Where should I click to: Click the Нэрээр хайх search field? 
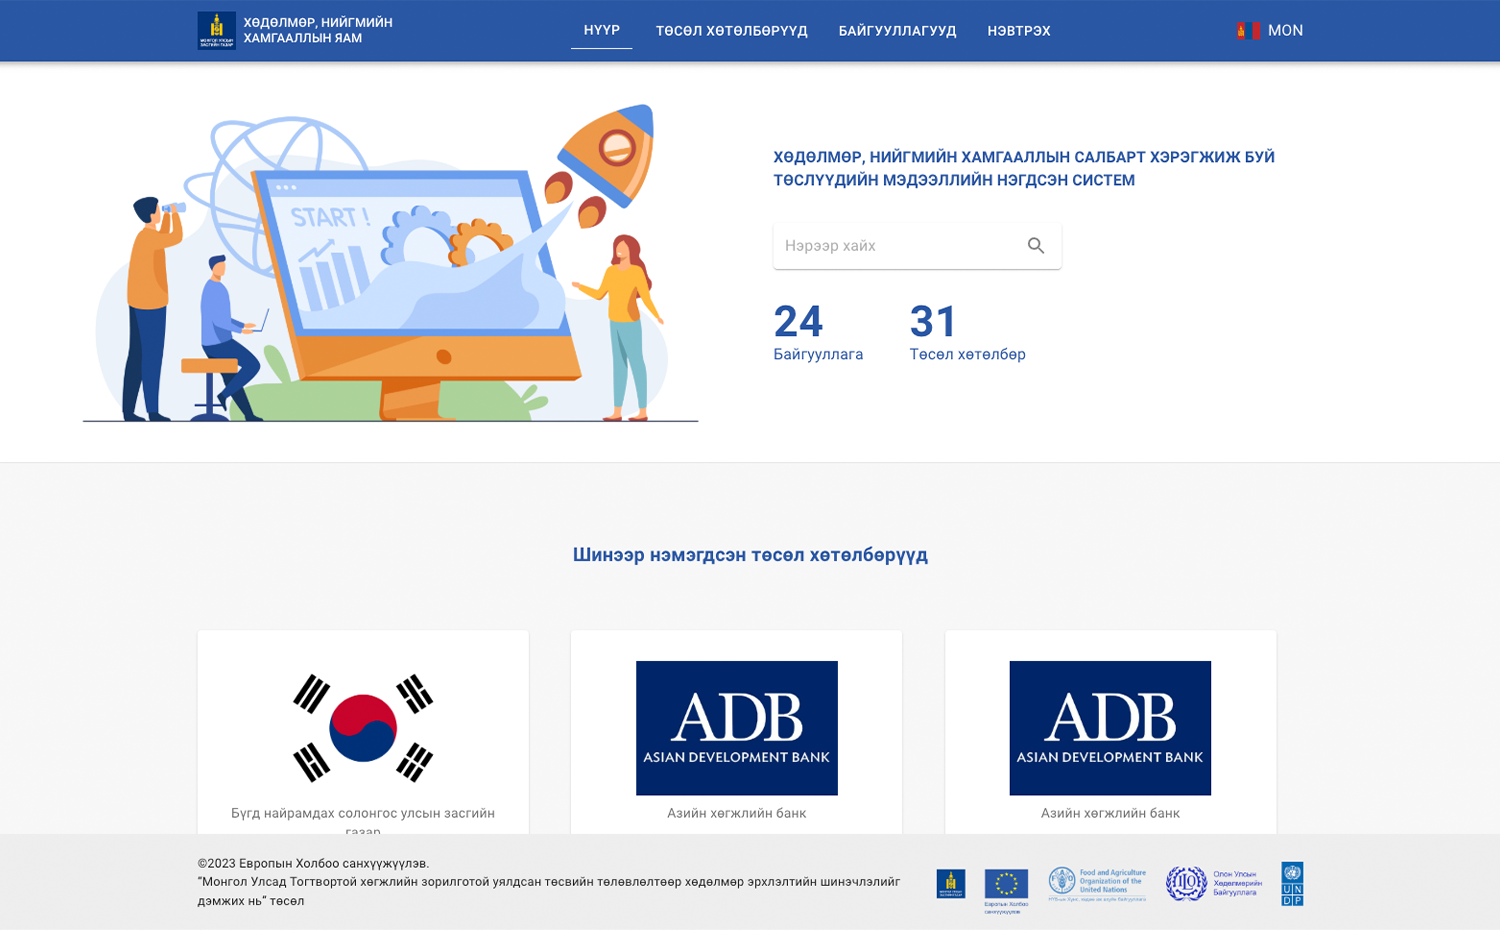(x=890, y=245)
